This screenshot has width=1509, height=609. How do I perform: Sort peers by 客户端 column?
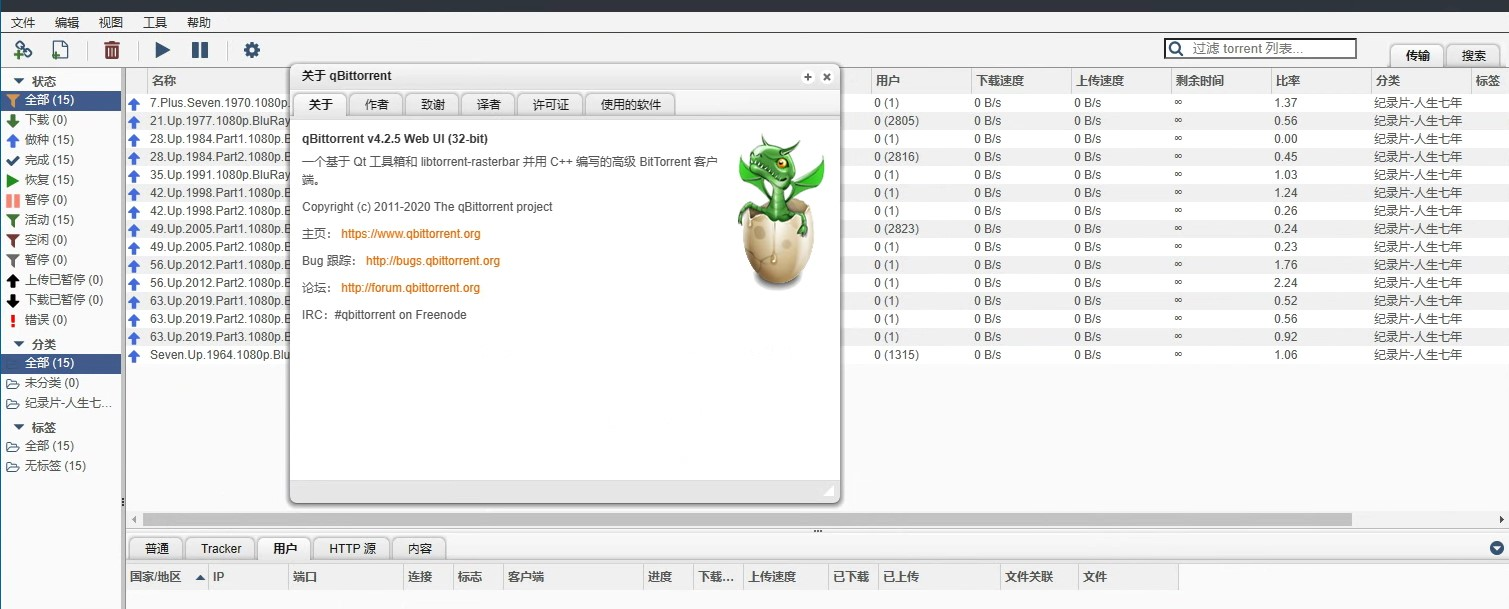[x=573, y=577]
